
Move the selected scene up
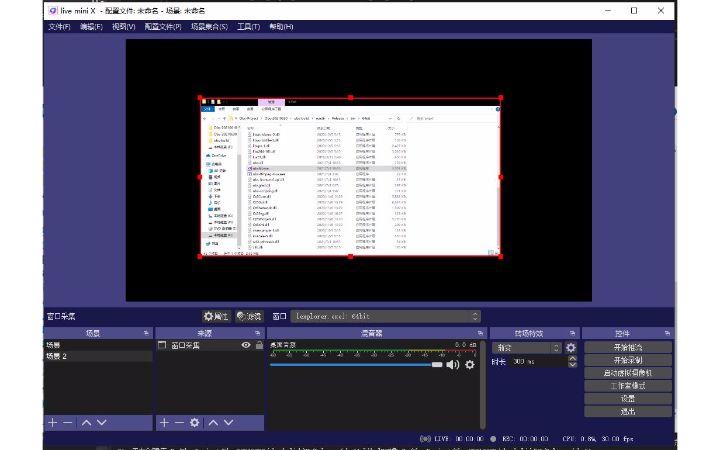click(86, 423)
